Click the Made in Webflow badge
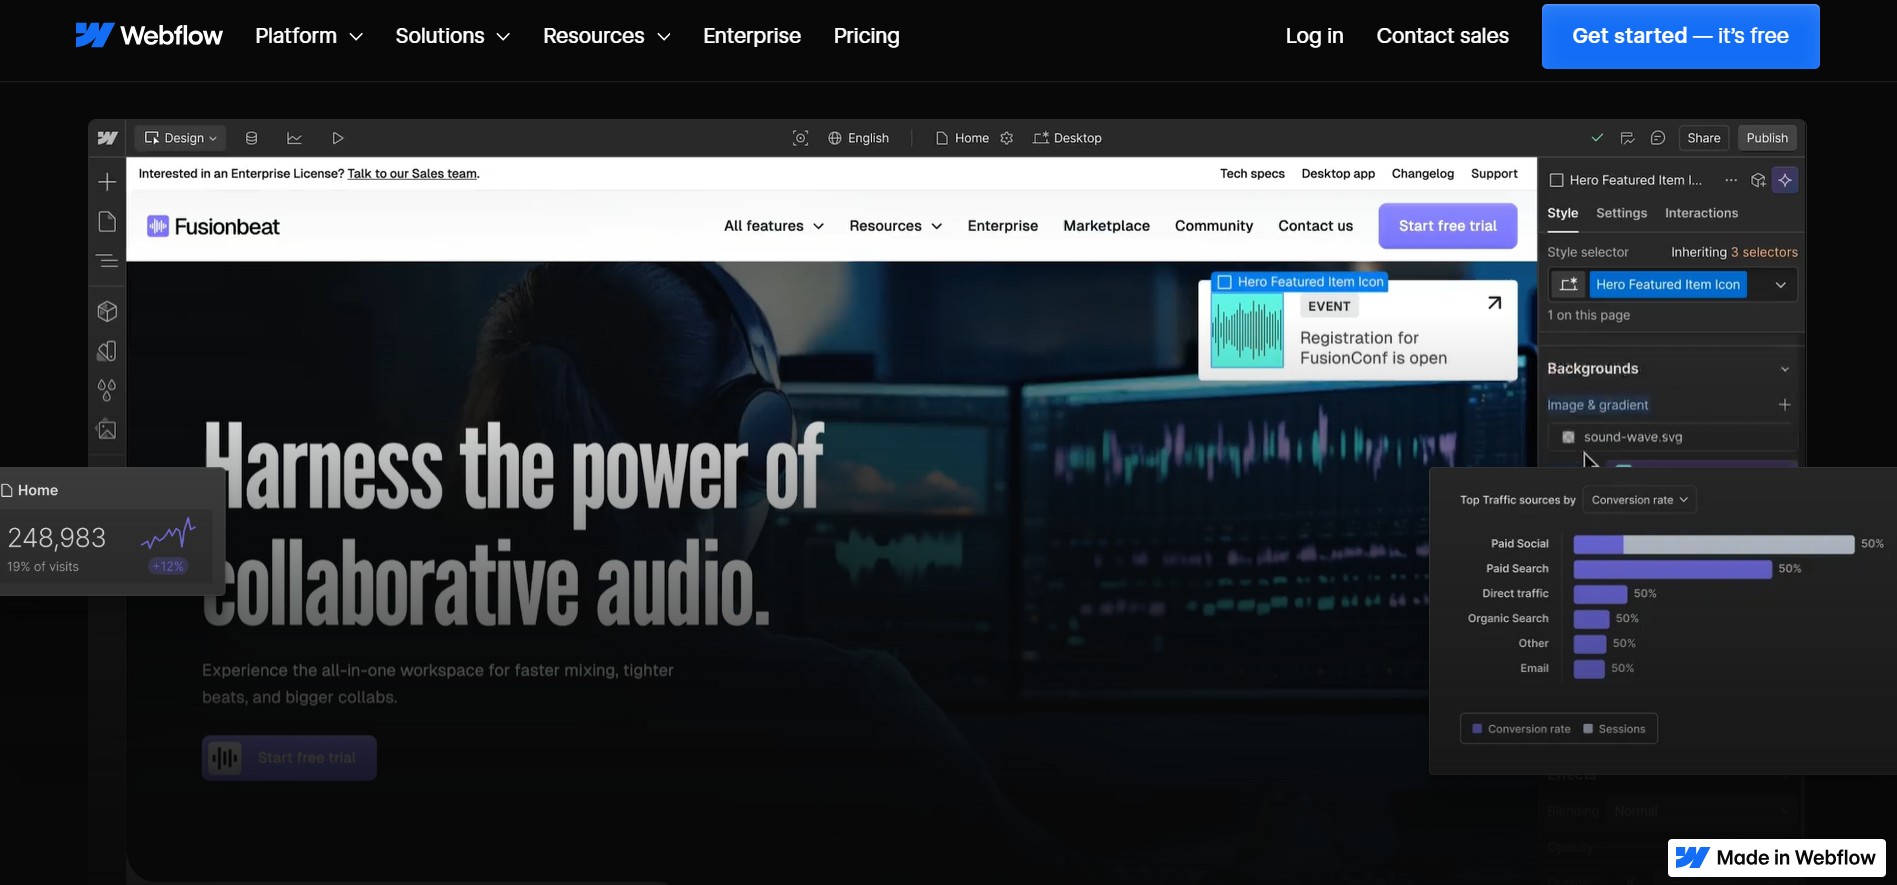This screenshot has width=1897, height=885. (1776, 858)
